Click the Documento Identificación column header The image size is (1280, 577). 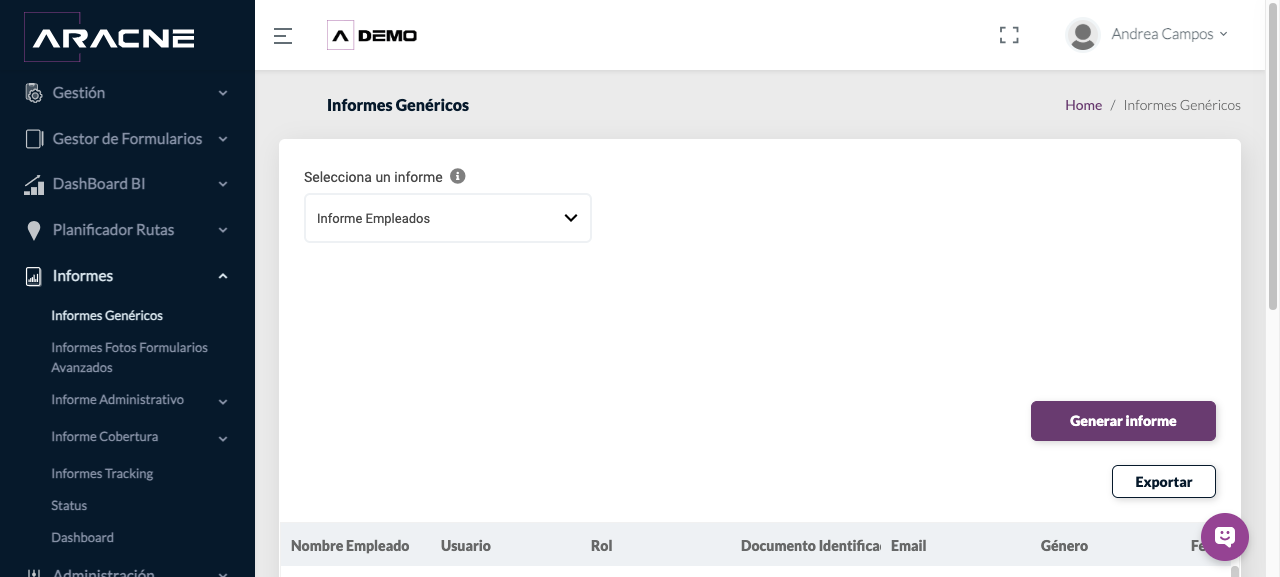tap(811, 546)
